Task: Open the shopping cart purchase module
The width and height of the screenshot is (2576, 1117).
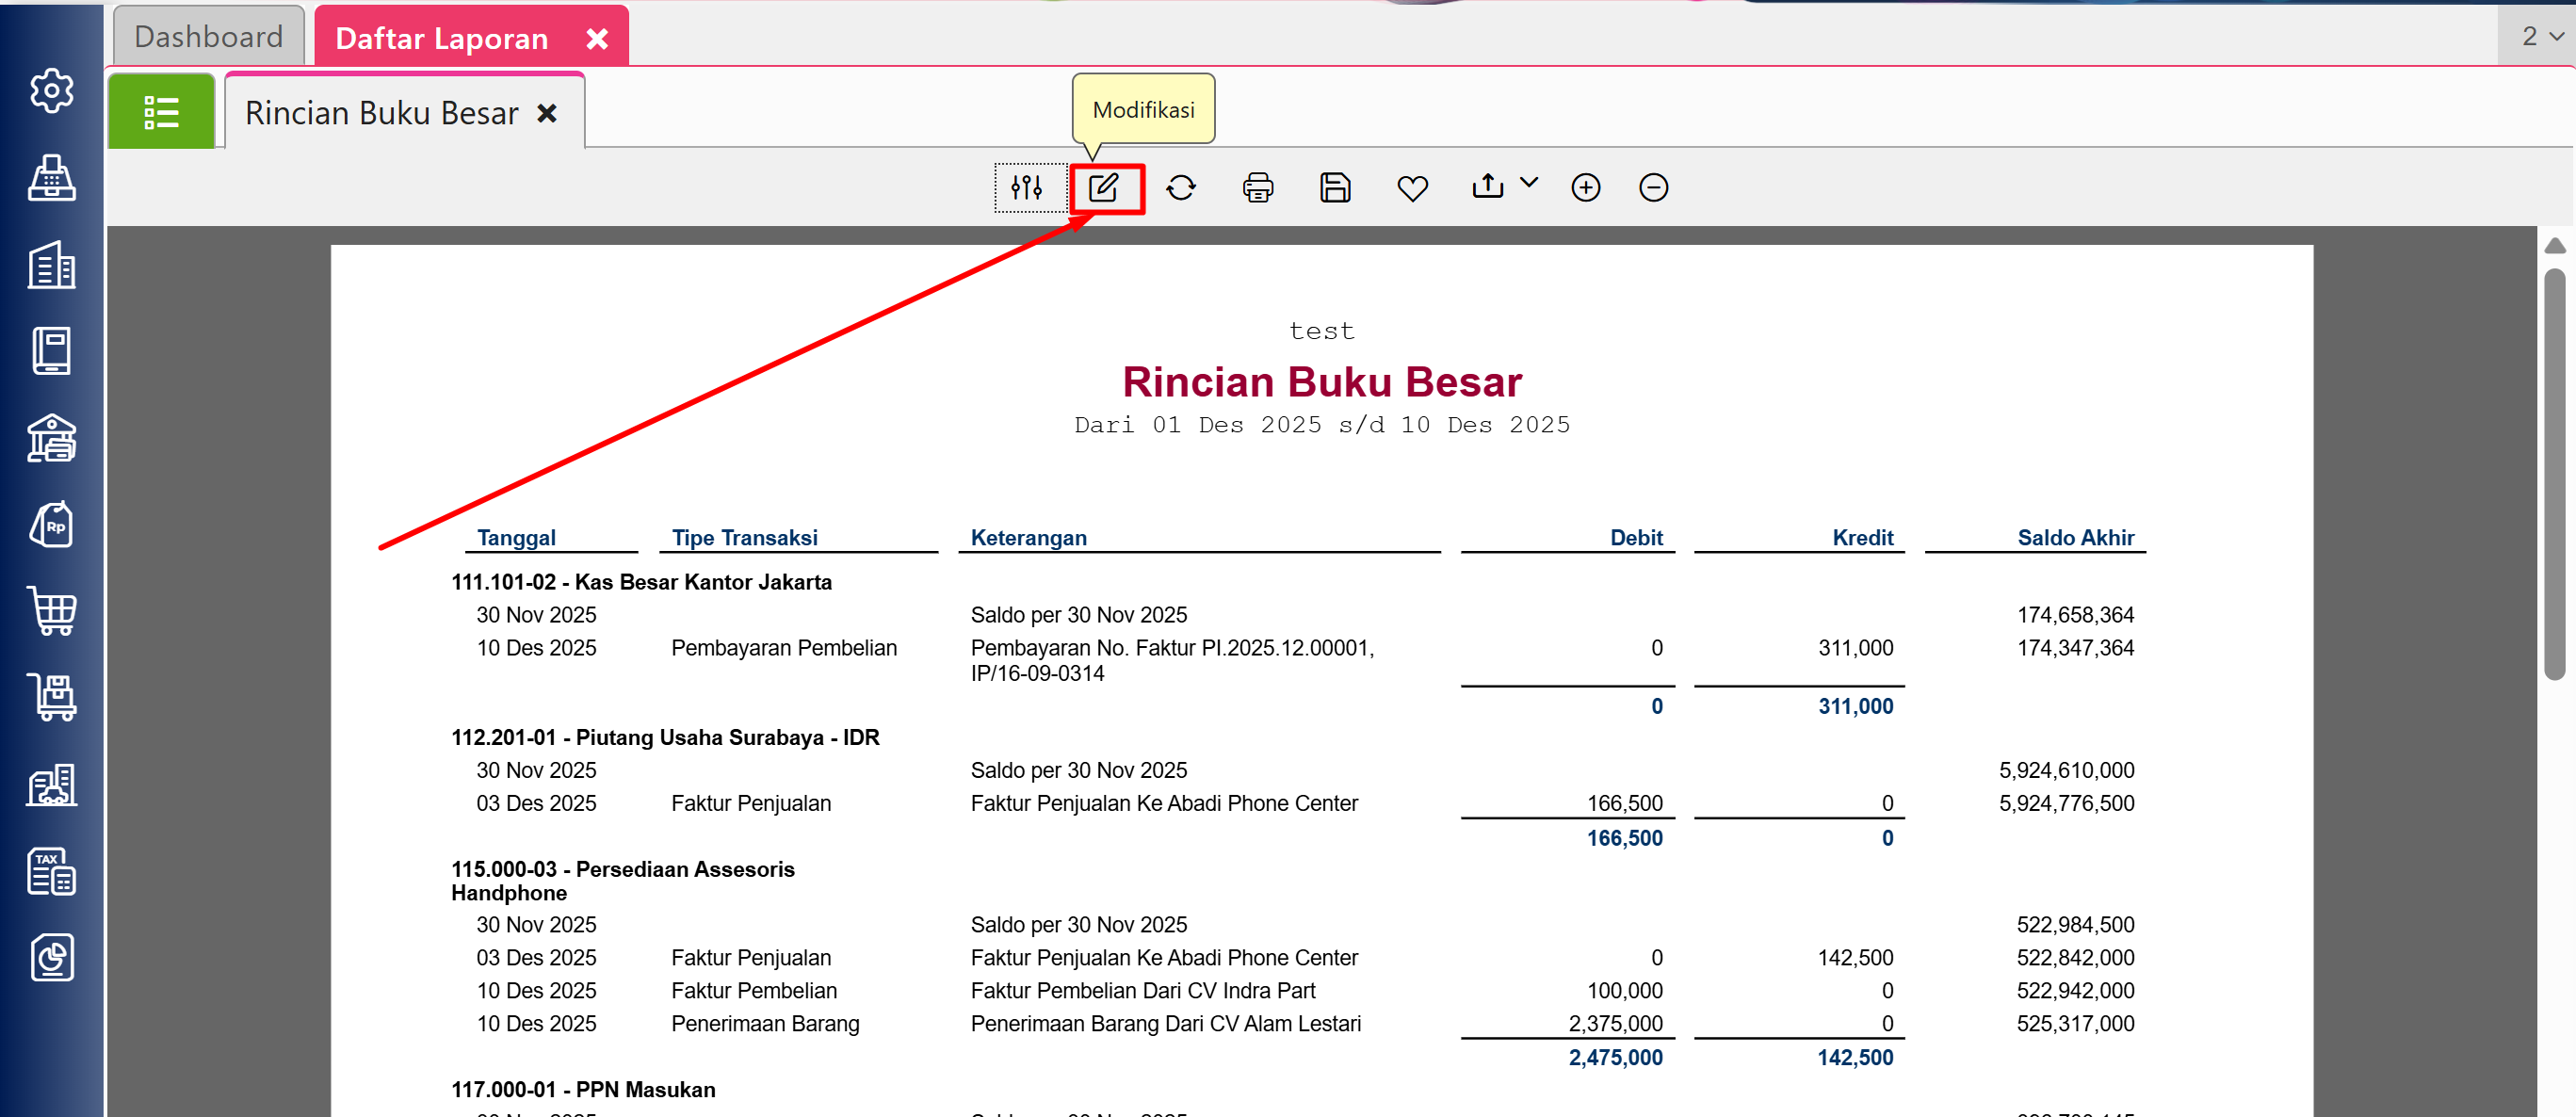Action: pyautogui.click(x=51, y=610)
